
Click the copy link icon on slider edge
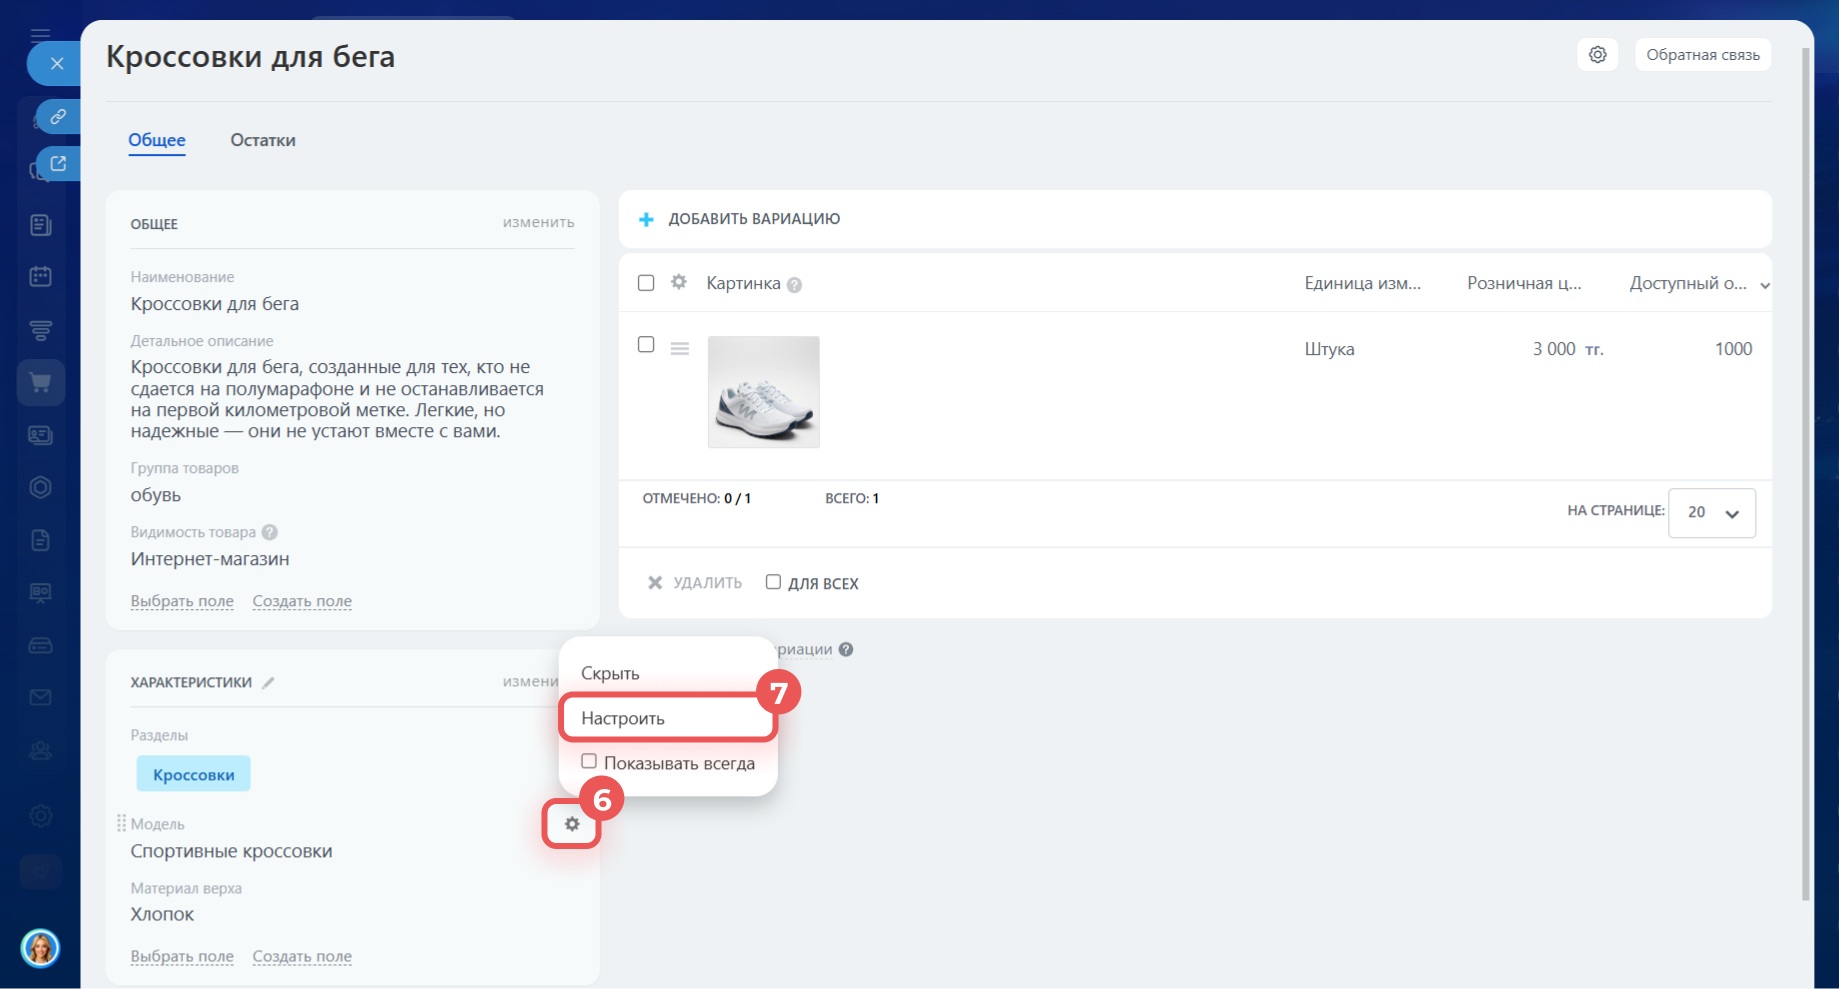(58, 117)
